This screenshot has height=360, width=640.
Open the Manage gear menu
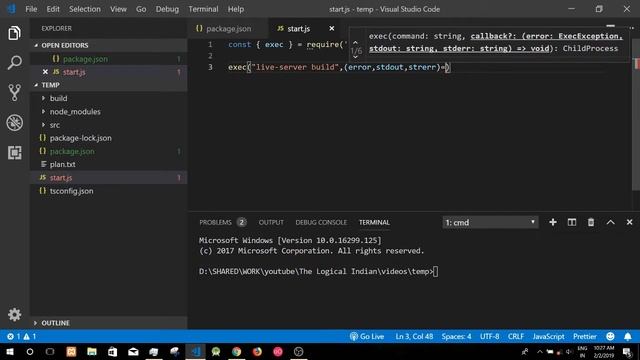pyautogui.click(x=14, y=314)
